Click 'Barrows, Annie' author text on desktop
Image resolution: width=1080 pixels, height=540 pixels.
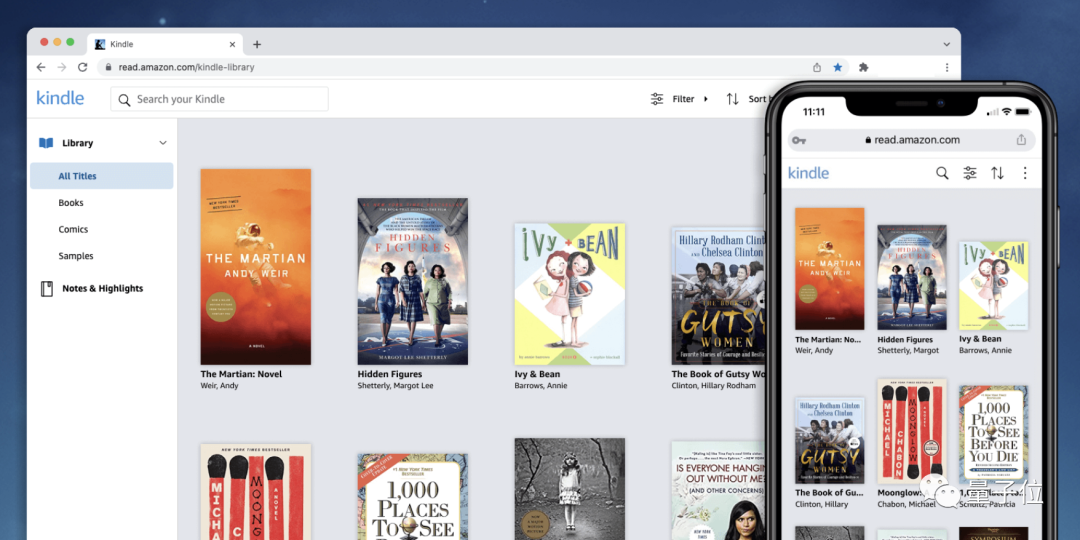coord(541,386)
